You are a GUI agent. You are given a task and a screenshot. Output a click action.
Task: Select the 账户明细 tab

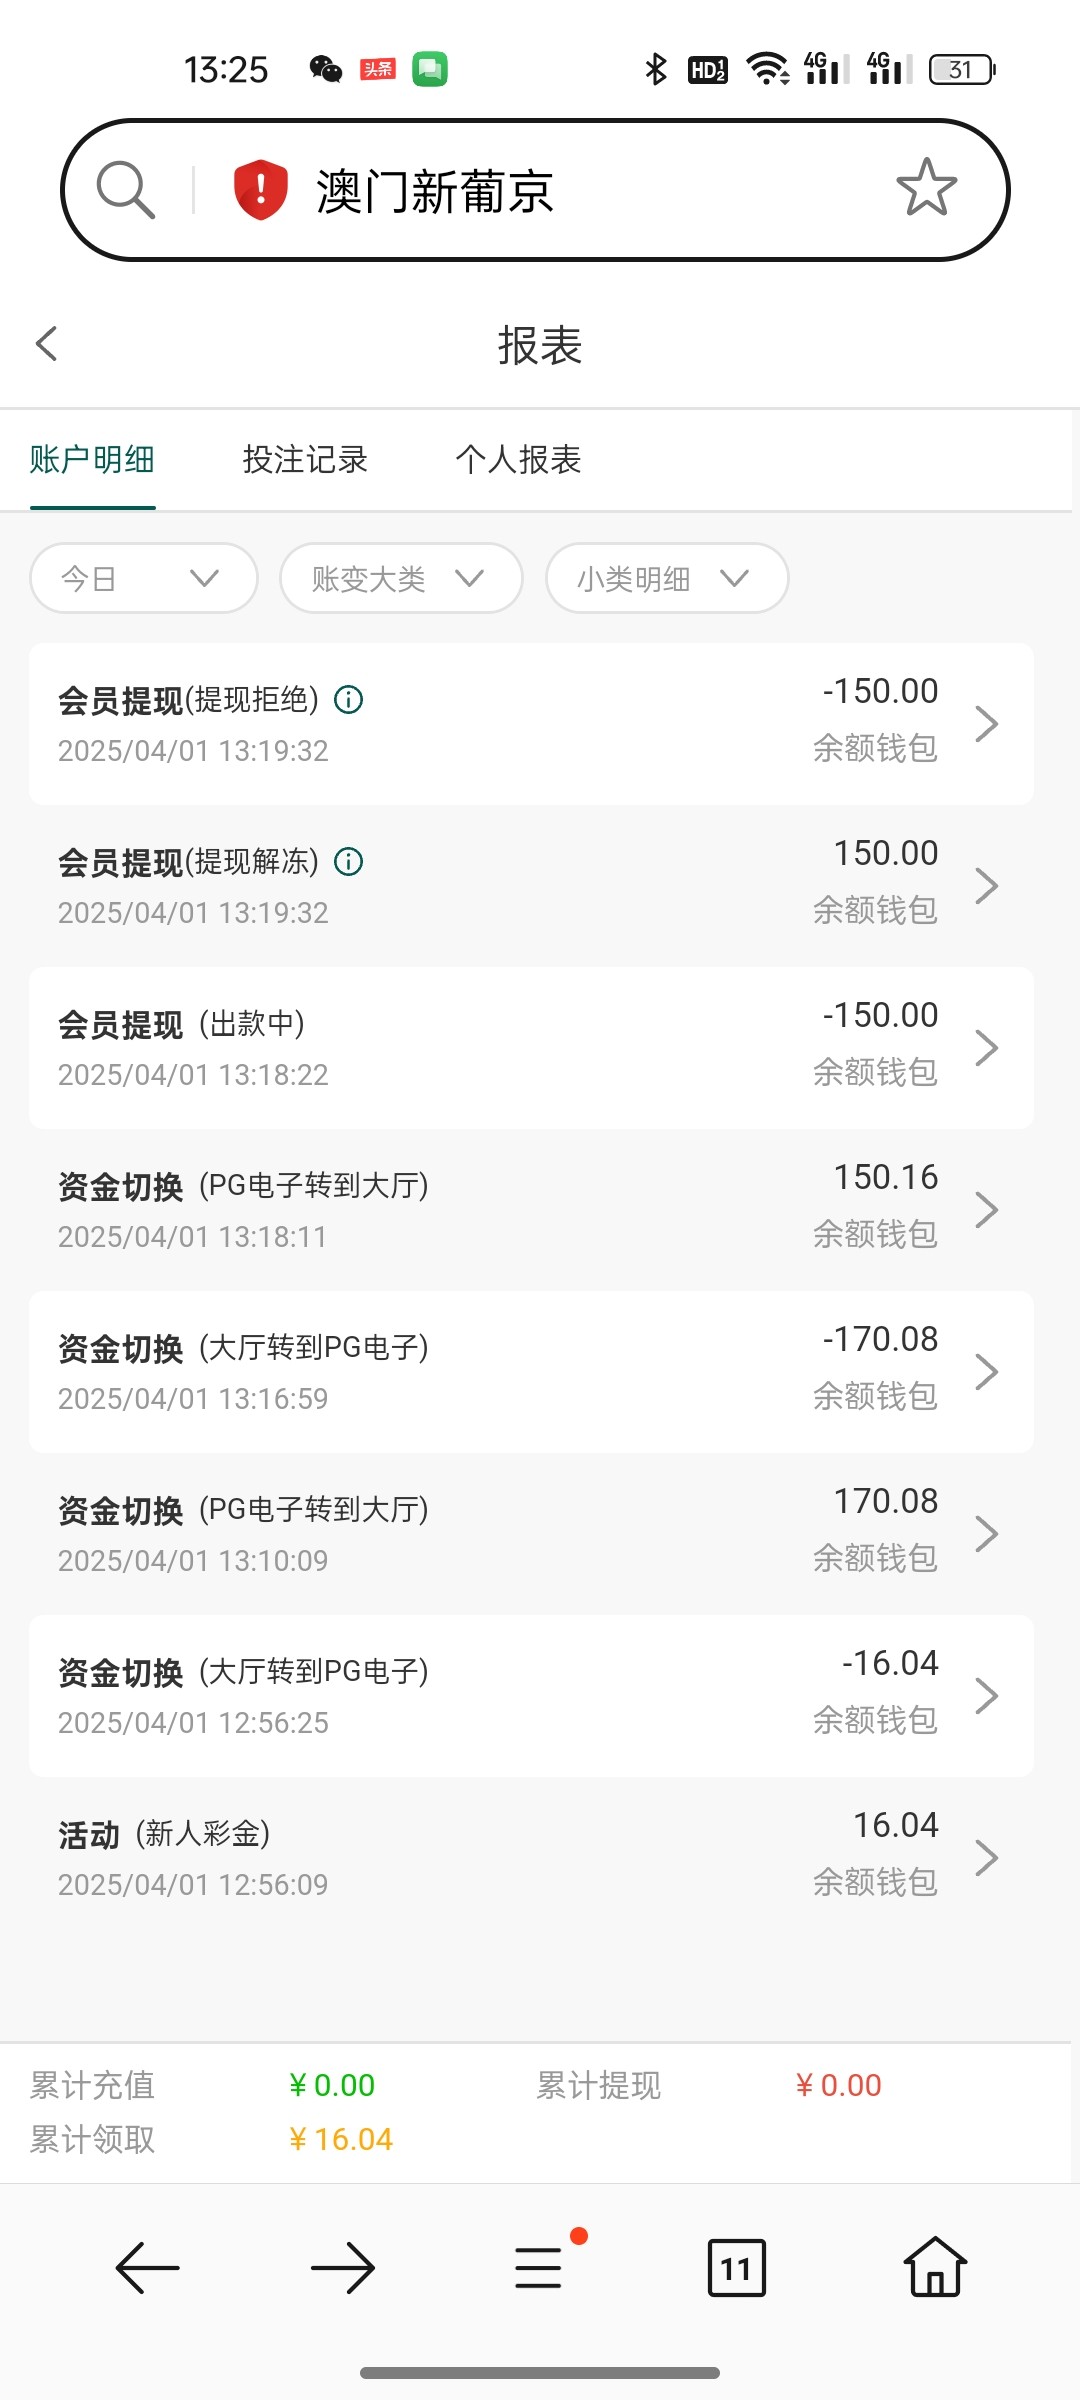click(x=92, y=460)
